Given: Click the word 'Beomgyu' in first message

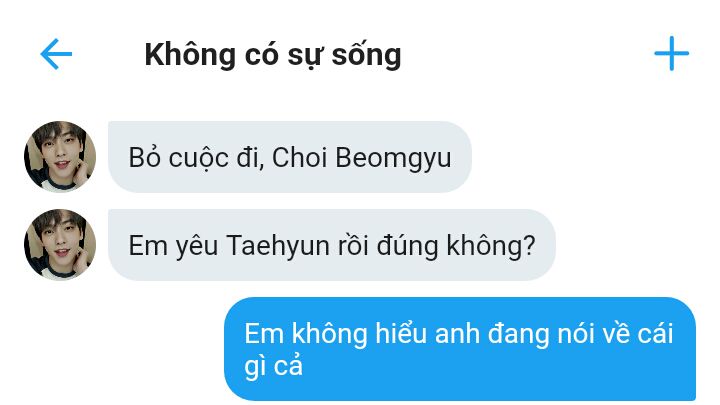Looking at the screenshot, I should point(393,158).
